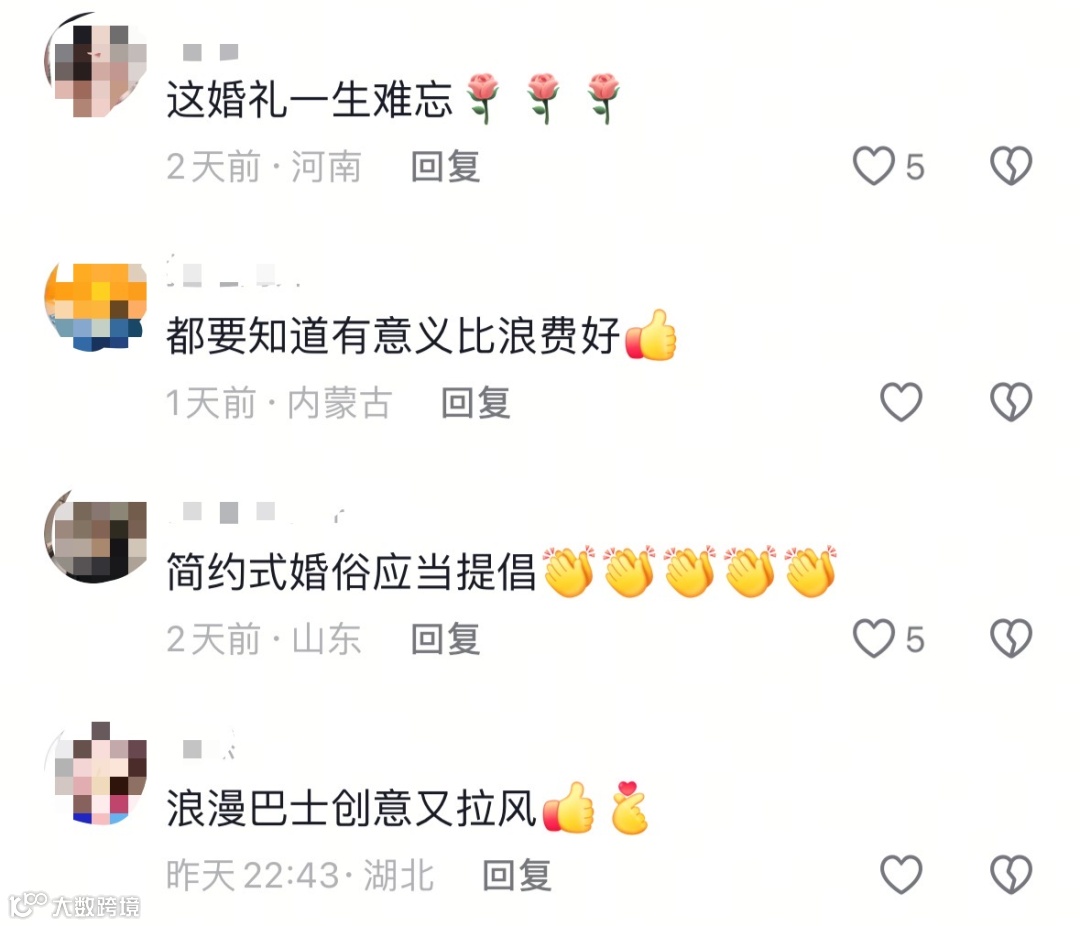Dislike the Hubei comment
The width and height of the screenshot is (1080, 926).
[1010, 874]
